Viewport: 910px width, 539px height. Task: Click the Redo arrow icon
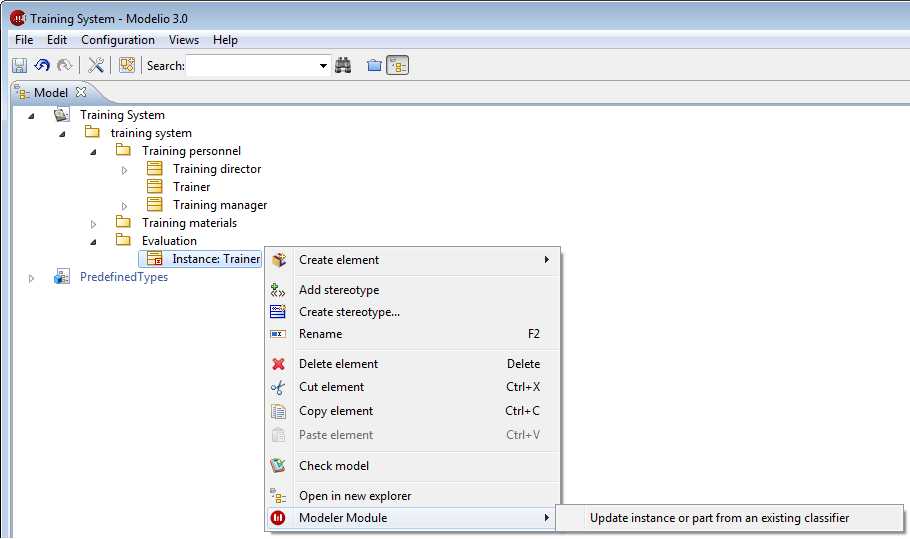click(x=65, y=66)
